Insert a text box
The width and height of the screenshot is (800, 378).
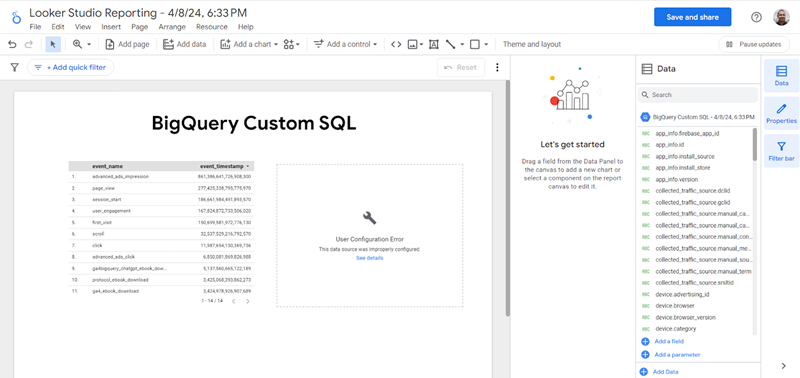434,44
